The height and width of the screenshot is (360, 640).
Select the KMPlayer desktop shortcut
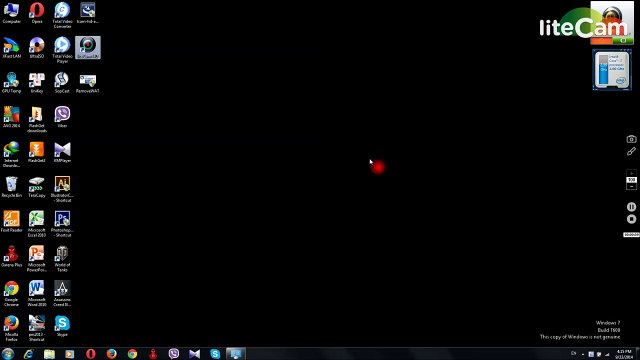click(62, 152)
